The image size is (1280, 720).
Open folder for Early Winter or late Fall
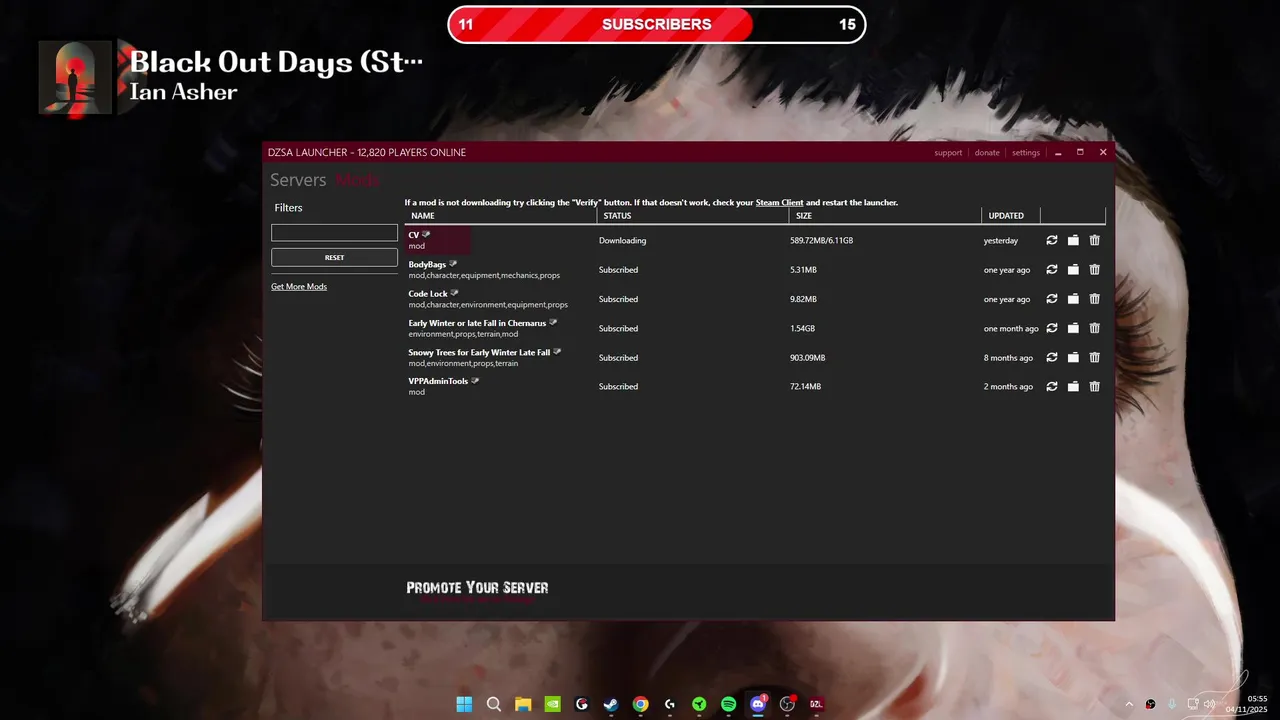tap(1073, 328)
